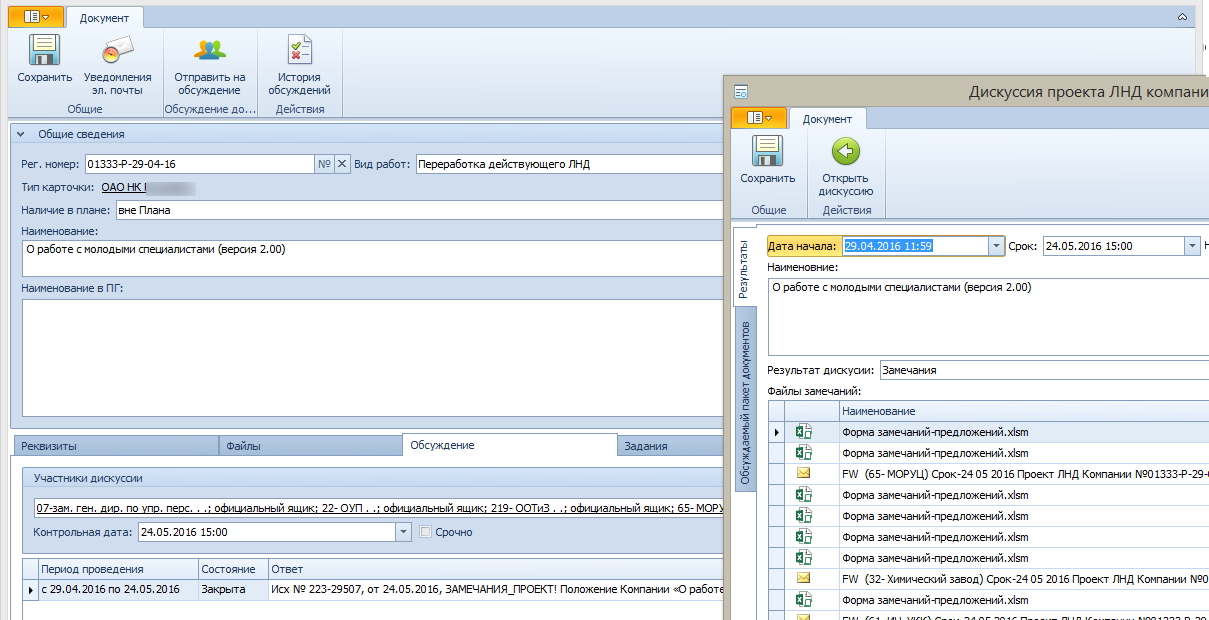Click the Наименовние text box in Дискуссия window
The height and width of the screenshot is (620, 1209).
(988, 315)
